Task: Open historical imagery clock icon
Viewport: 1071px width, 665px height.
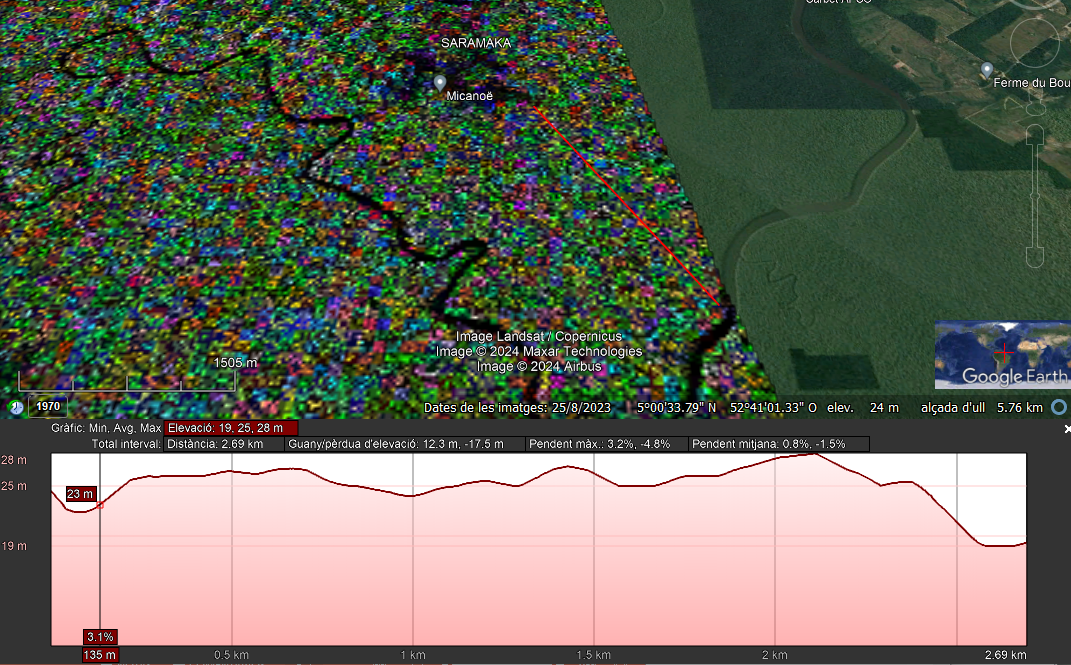Action: tap(16, 407)
